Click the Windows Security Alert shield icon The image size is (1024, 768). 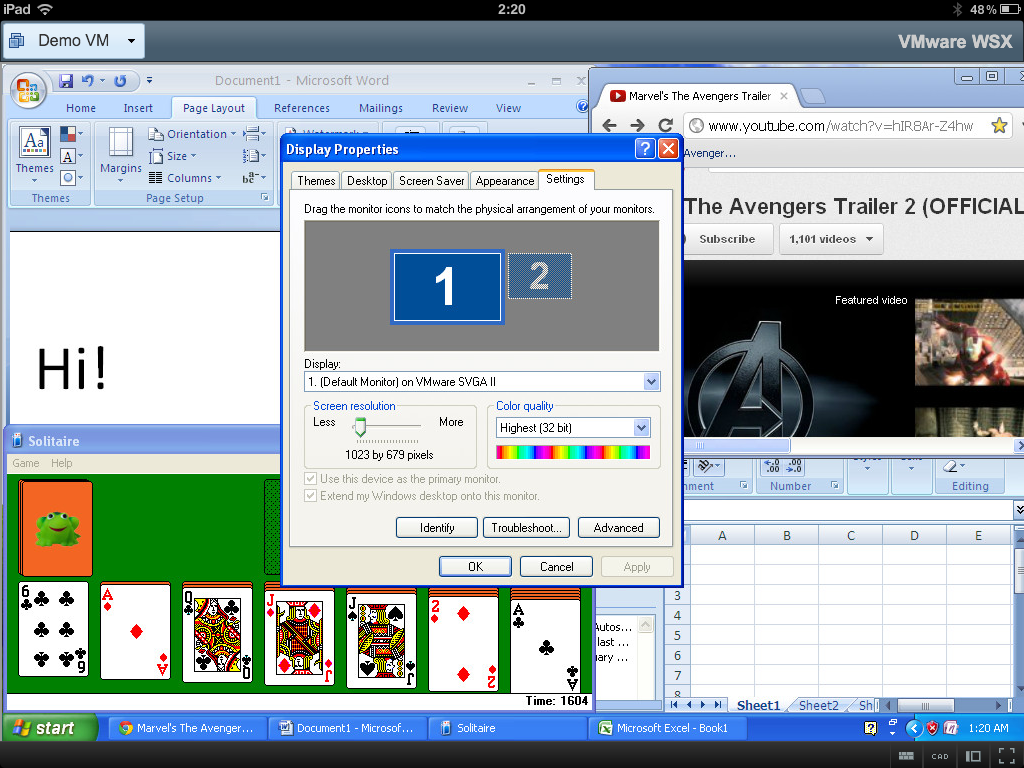933,728
